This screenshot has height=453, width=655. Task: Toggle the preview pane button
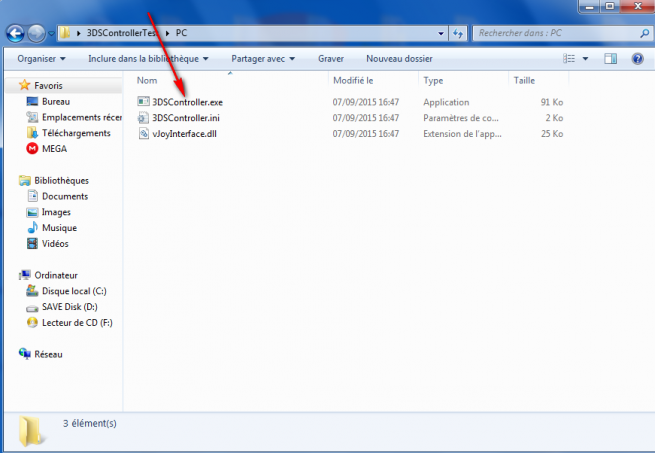[610, 59]
